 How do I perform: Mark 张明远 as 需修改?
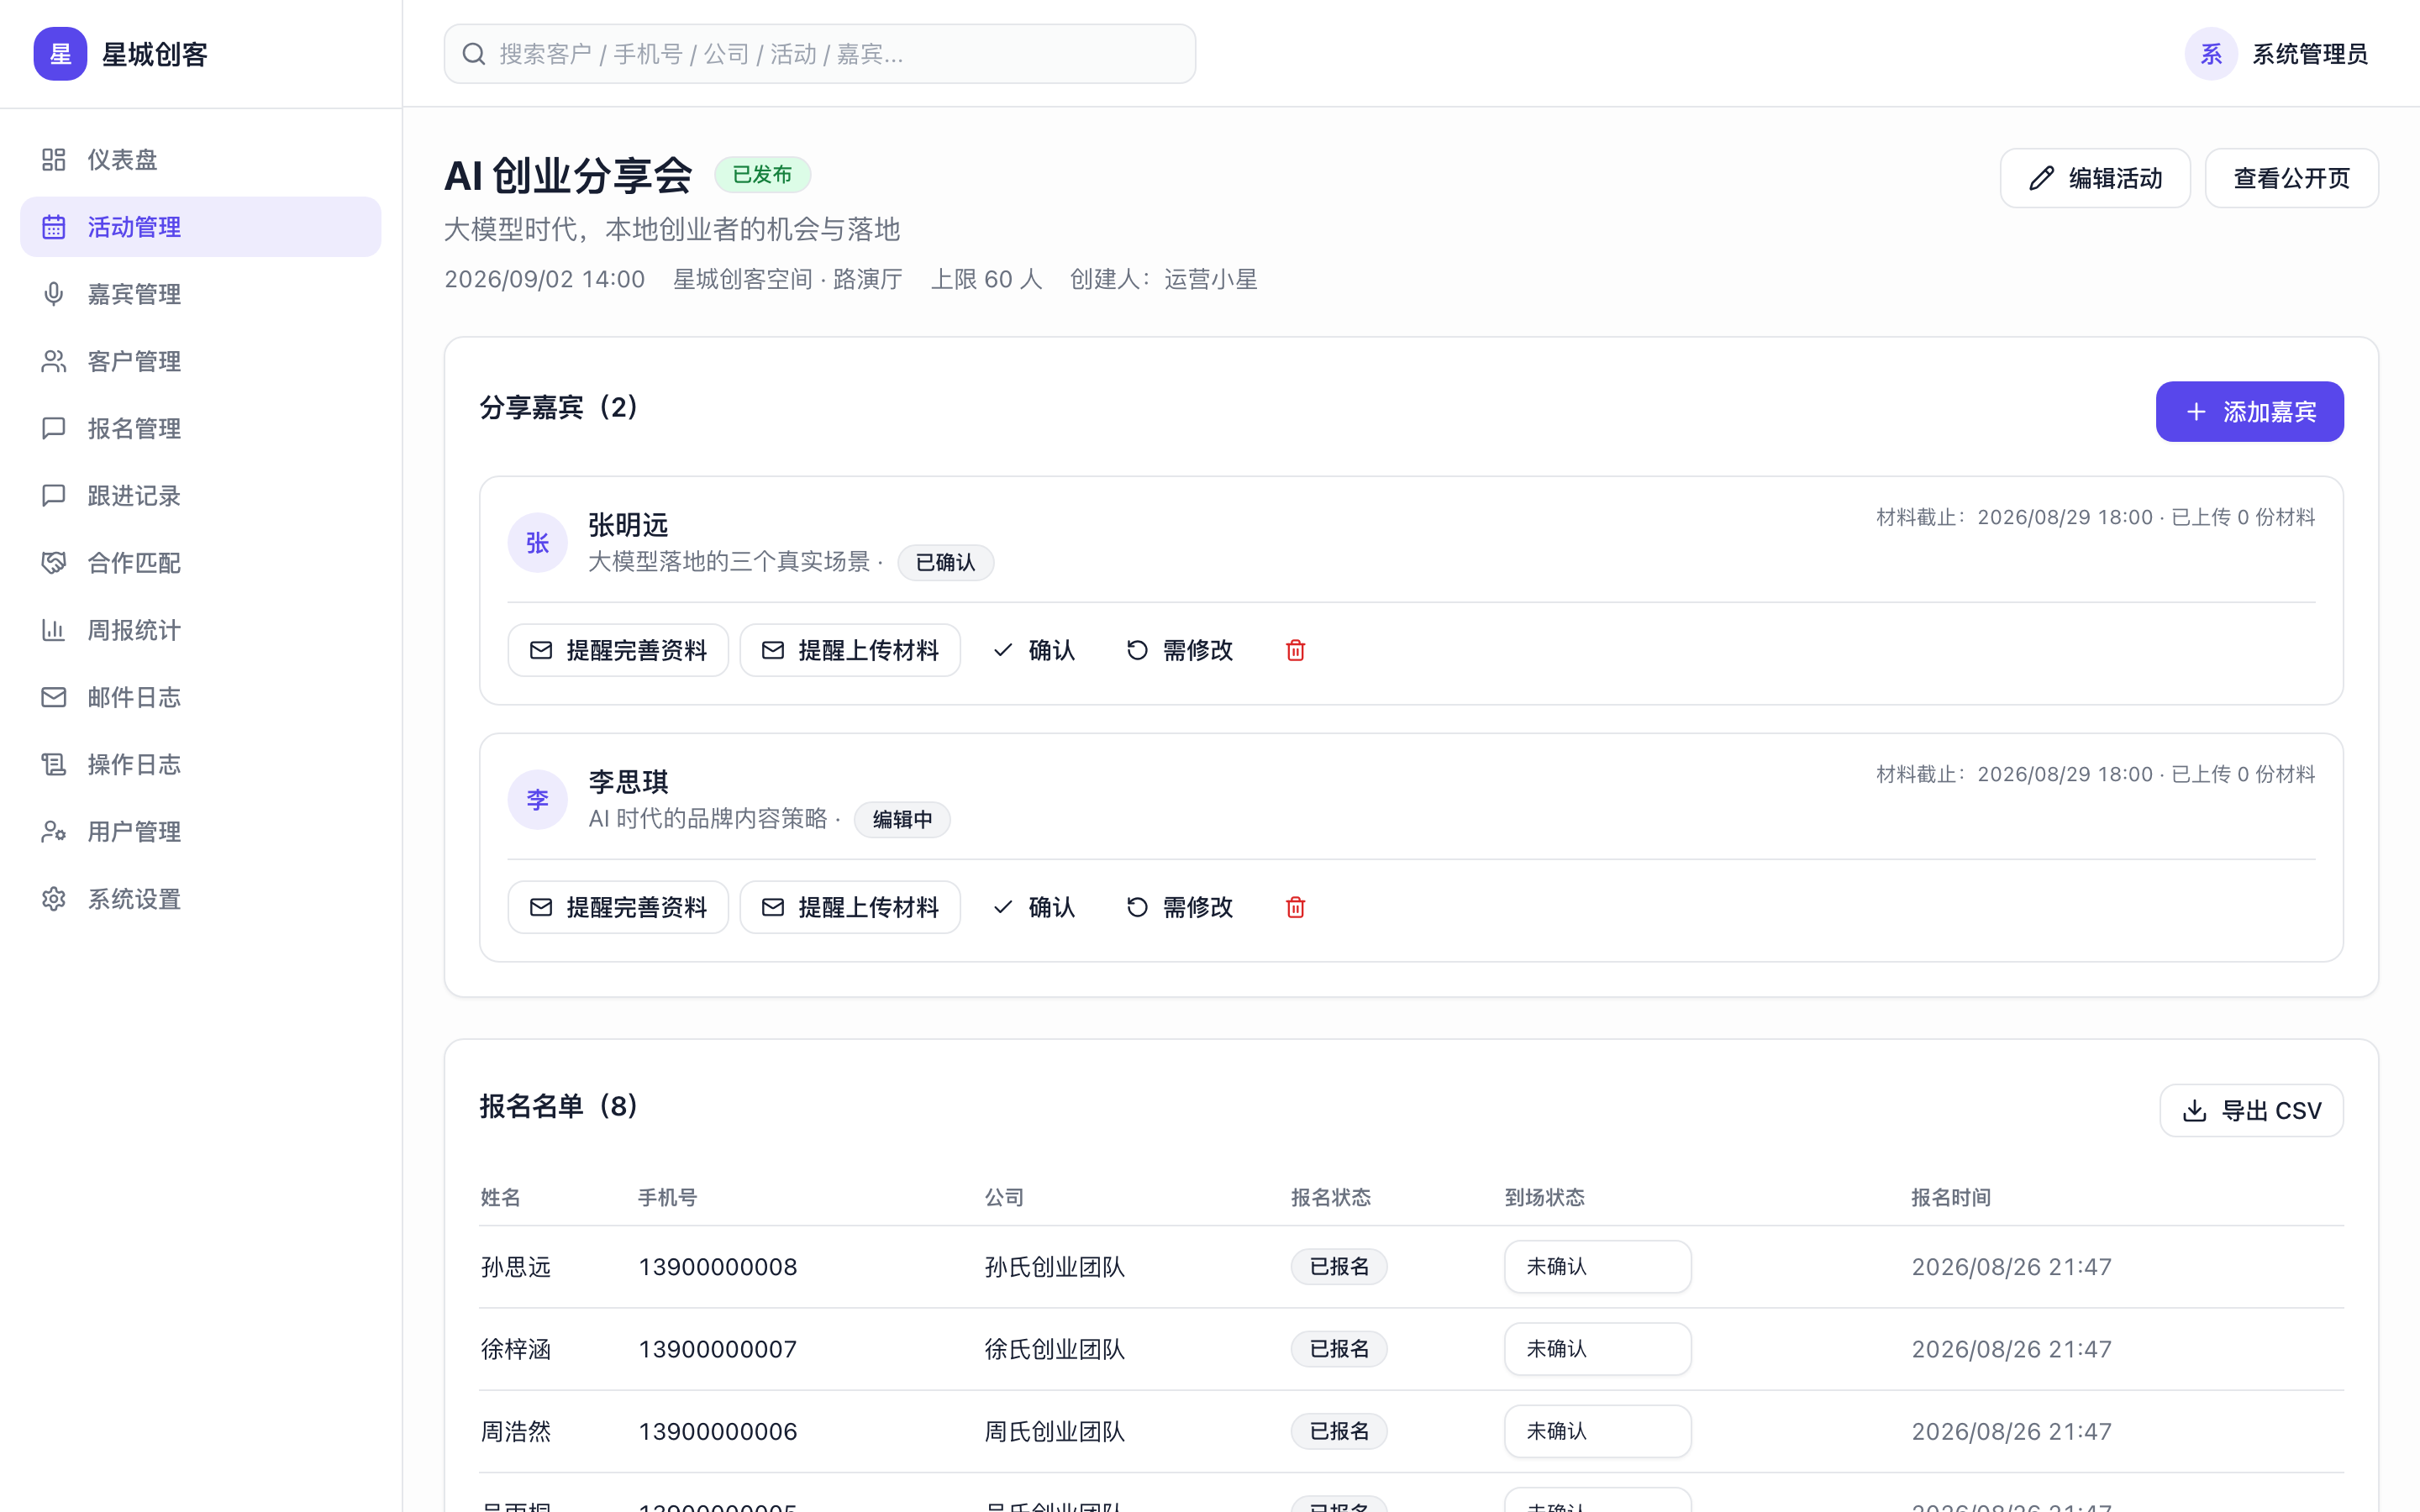tap(1180, 650)
